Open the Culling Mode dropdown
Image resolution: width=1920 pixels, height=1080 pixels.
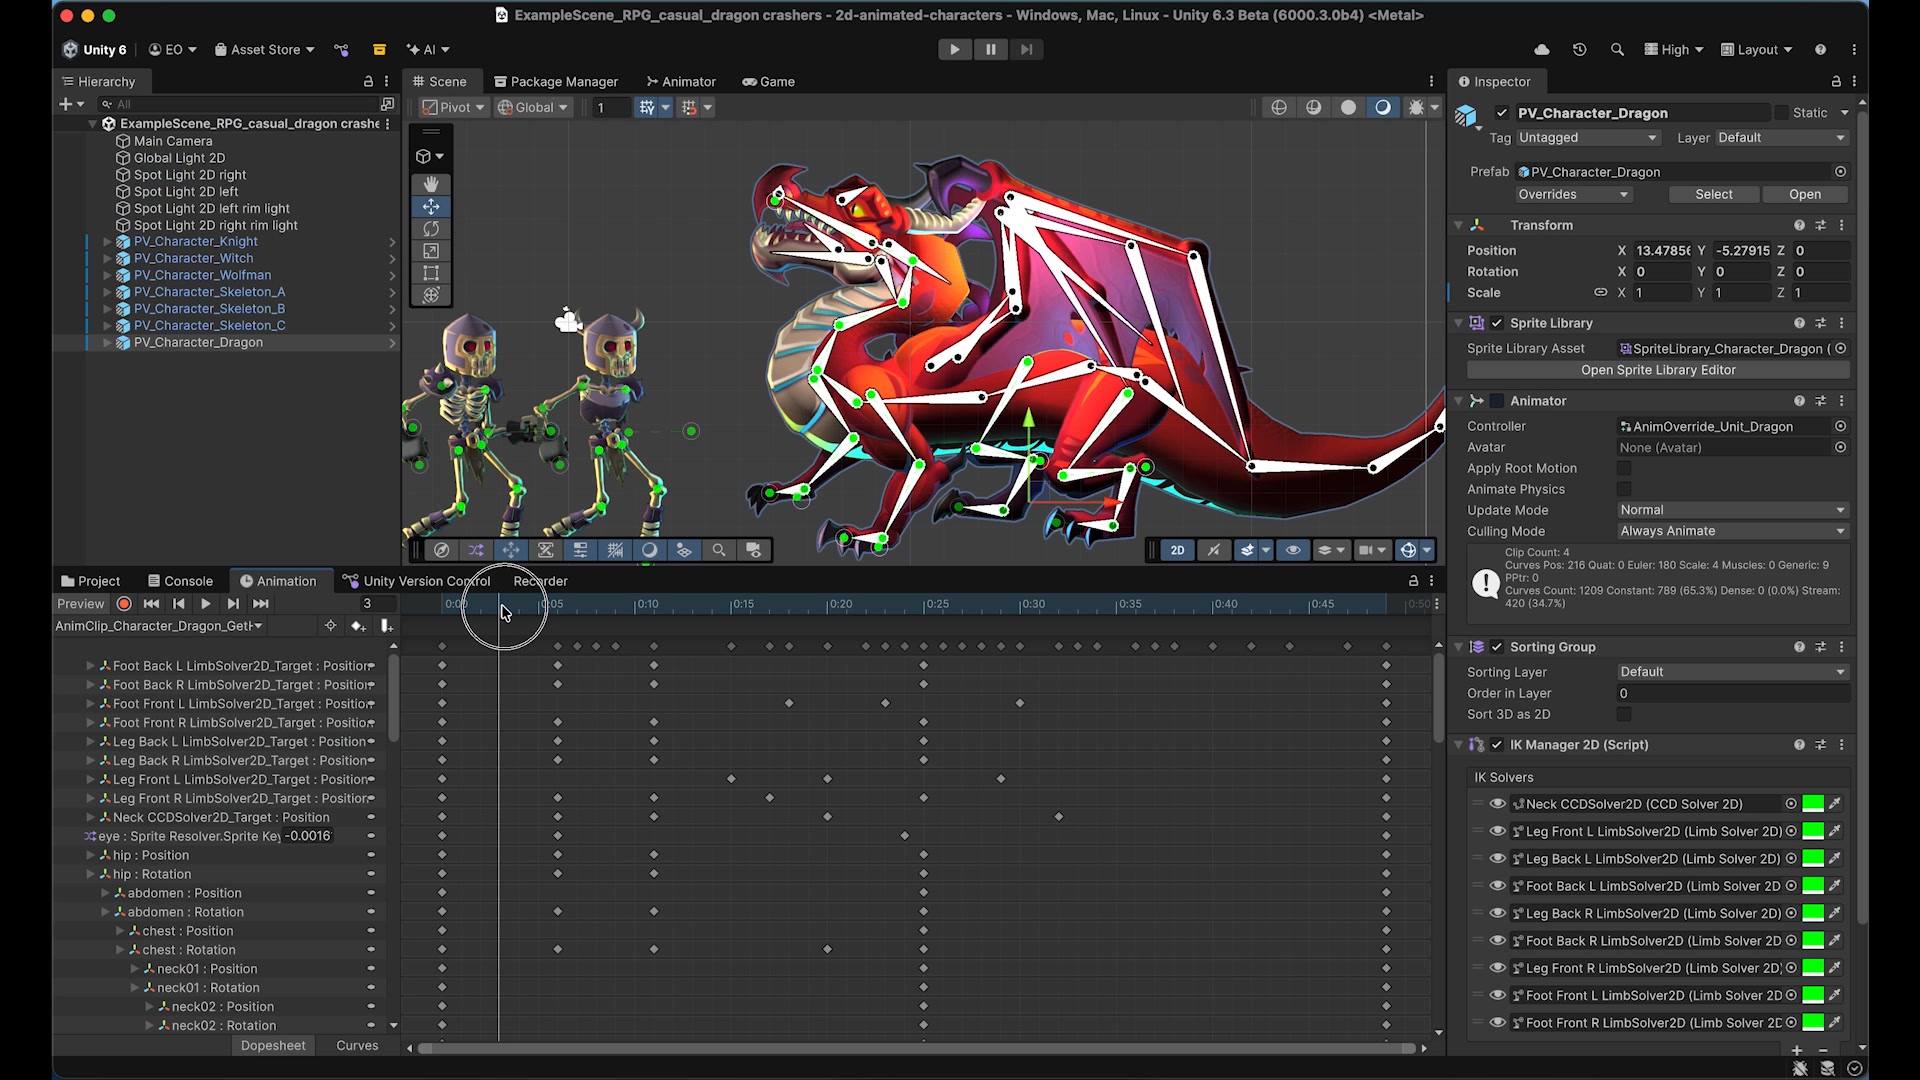coord(1733,531)
